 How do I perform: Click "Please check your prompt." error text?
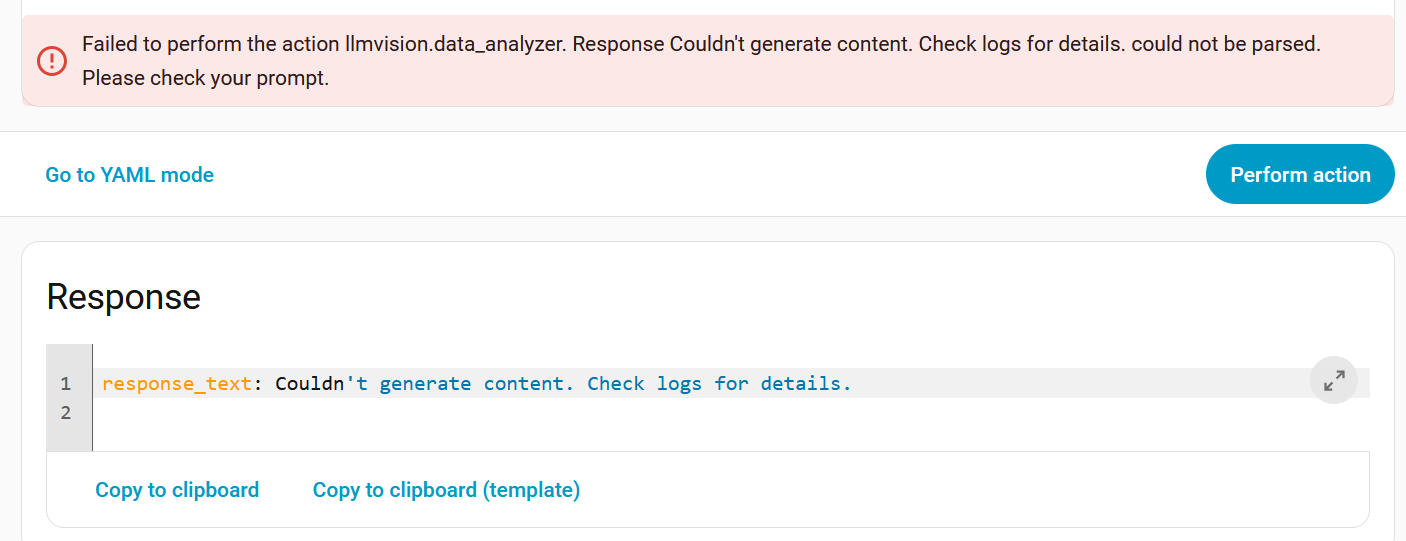[205, 78]
